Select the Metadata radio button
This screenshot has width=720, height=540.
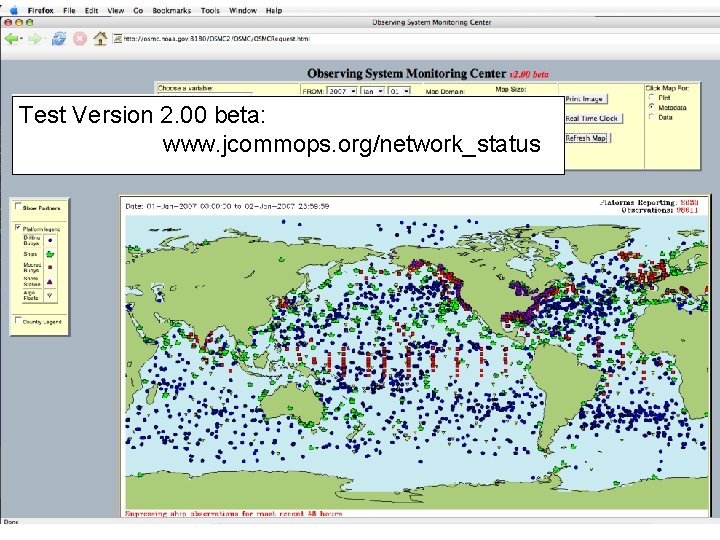(x=652, y=107)
